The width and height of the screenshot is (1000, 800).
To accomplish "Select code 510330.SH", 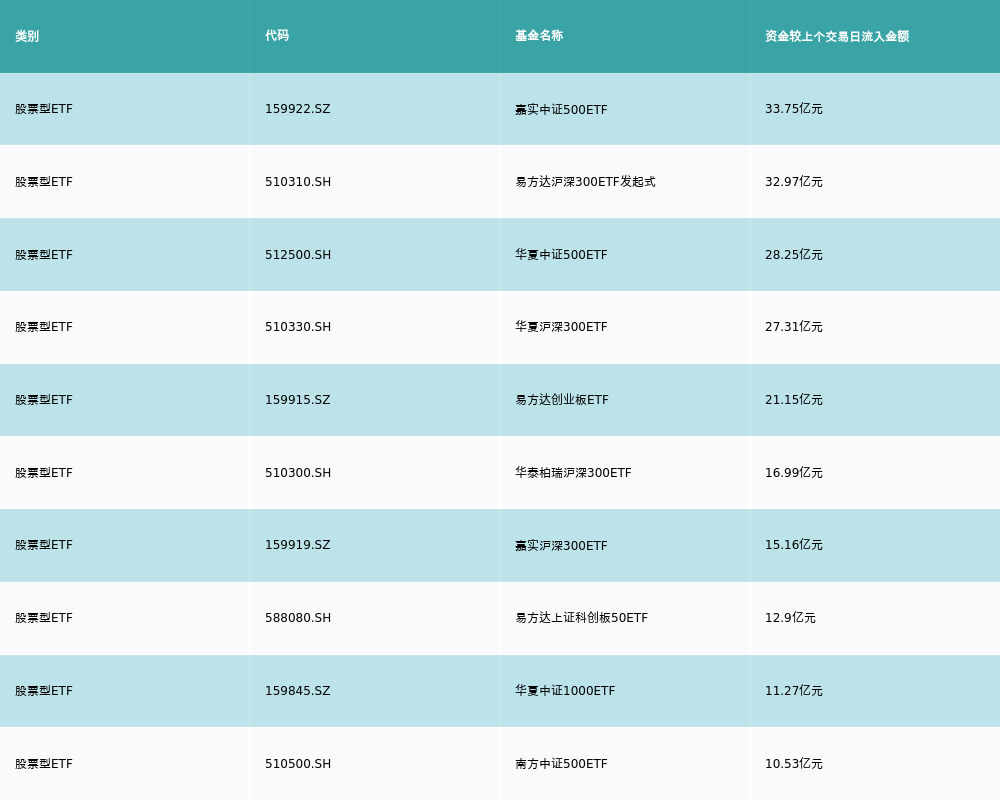I will click(298, 327).
